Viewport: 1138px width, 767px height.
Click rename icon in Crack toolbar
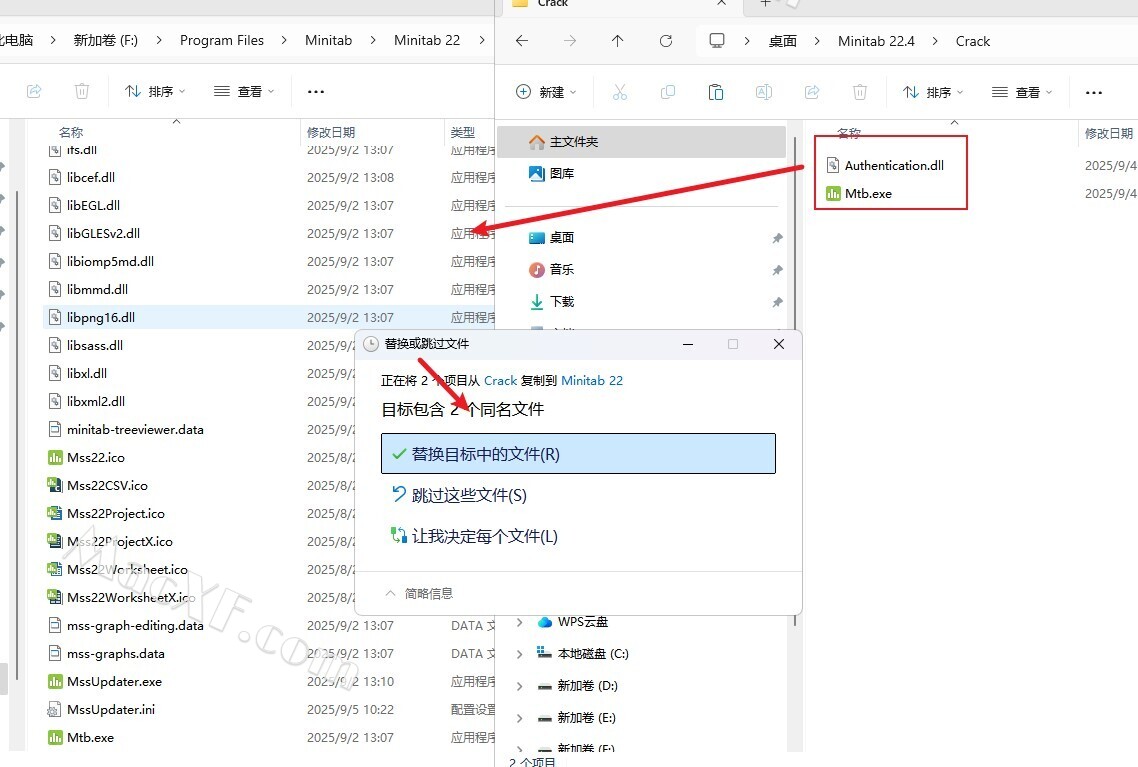tap(764, 92)
